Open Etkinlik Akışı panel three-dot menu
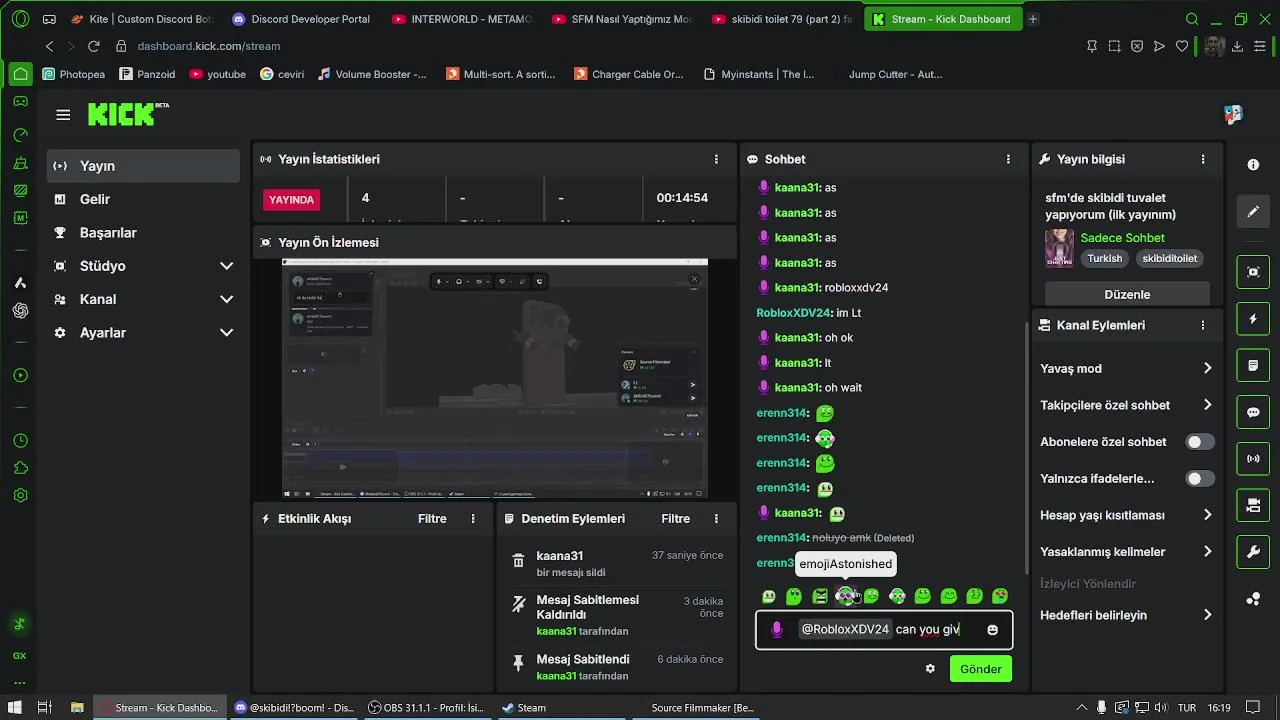The width and height of the screenshot is (1280, 720). (473, 519)
